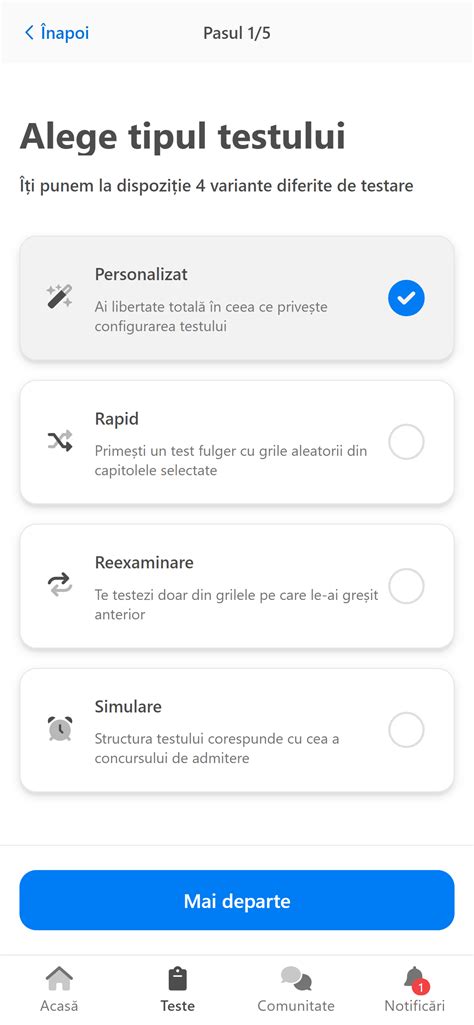
Task: Go back via the Înapoi link
Action: [56, 33]
